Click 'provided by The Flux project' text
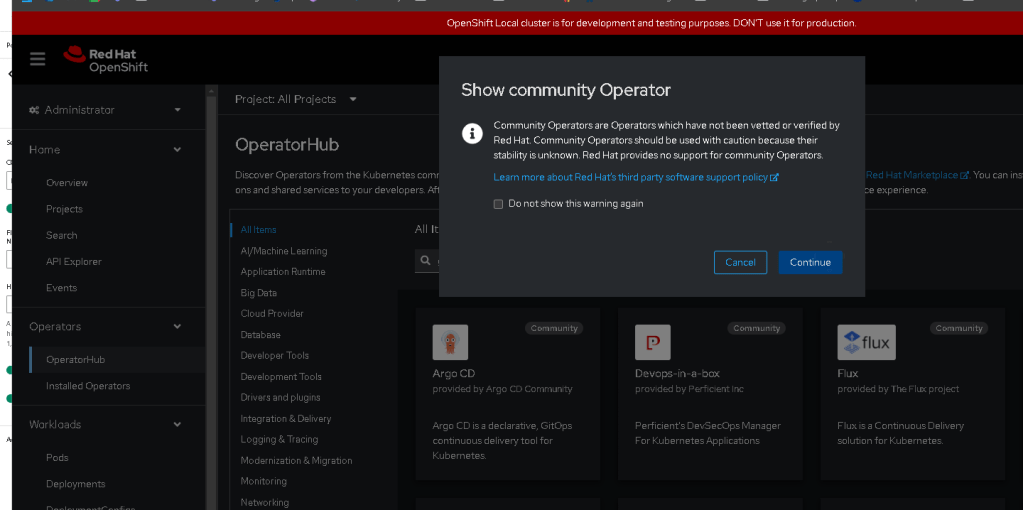Image resolution: width=1023 pixels, height=510 pixels. (x=898, y=389)
